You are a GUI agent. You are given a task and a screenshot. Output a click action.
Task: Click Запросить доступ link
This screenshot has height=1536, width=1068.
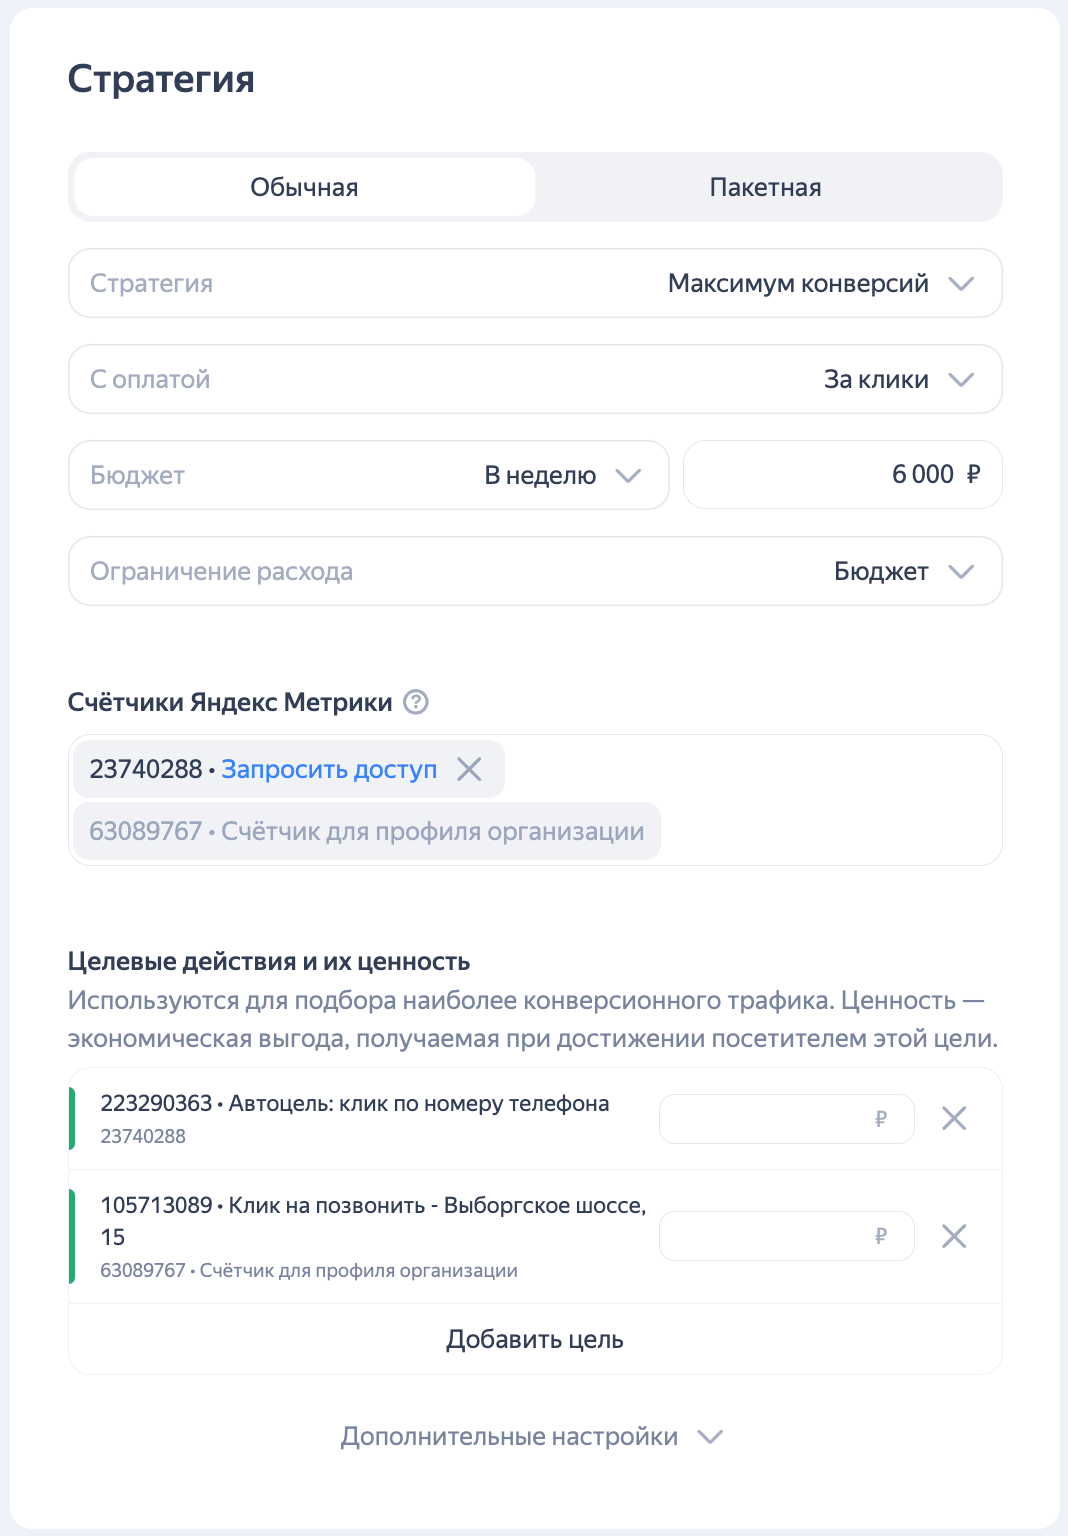click(x=329, y=769)
